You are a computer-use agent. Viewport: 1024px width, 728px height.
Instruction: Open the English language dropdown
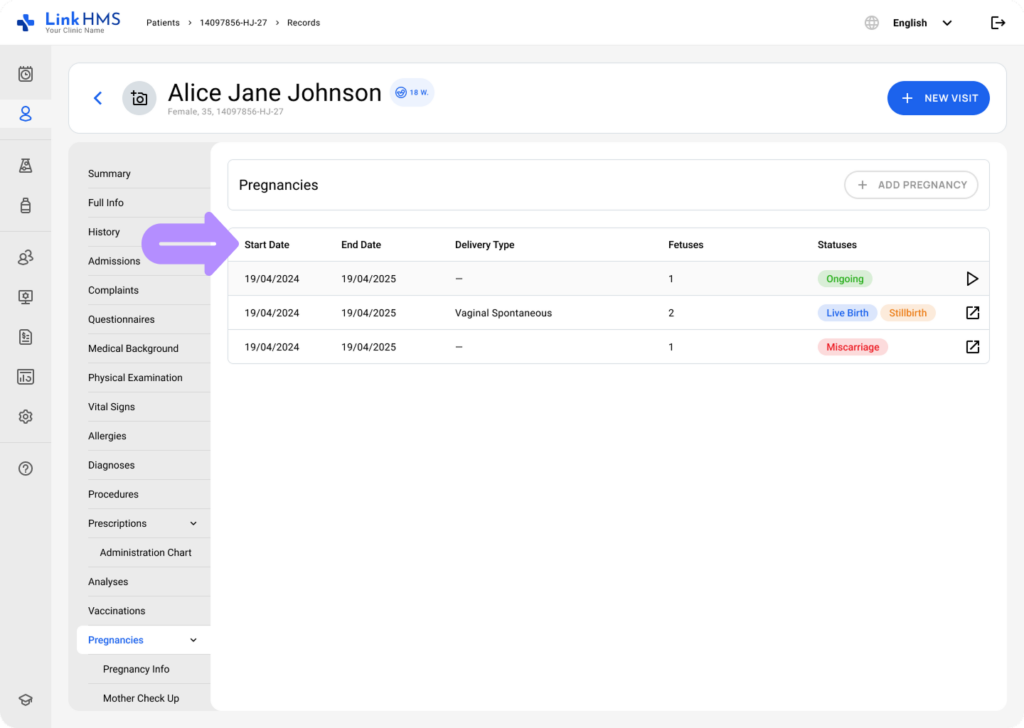921,23
